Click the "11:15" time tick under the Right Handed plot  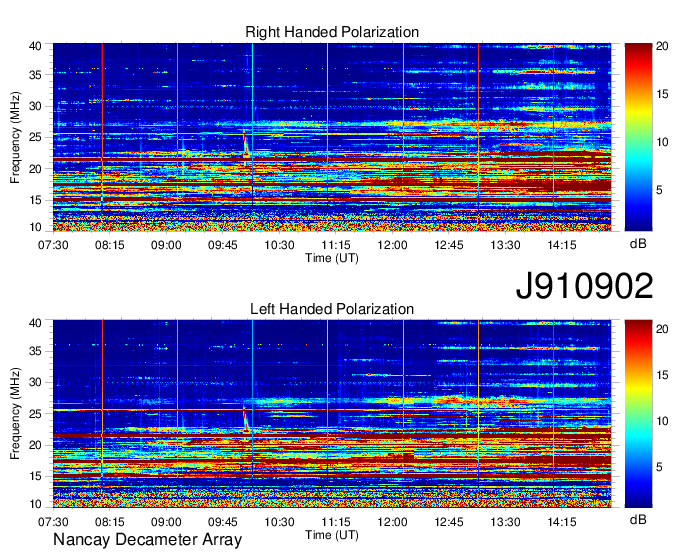(x=336, y=245)
